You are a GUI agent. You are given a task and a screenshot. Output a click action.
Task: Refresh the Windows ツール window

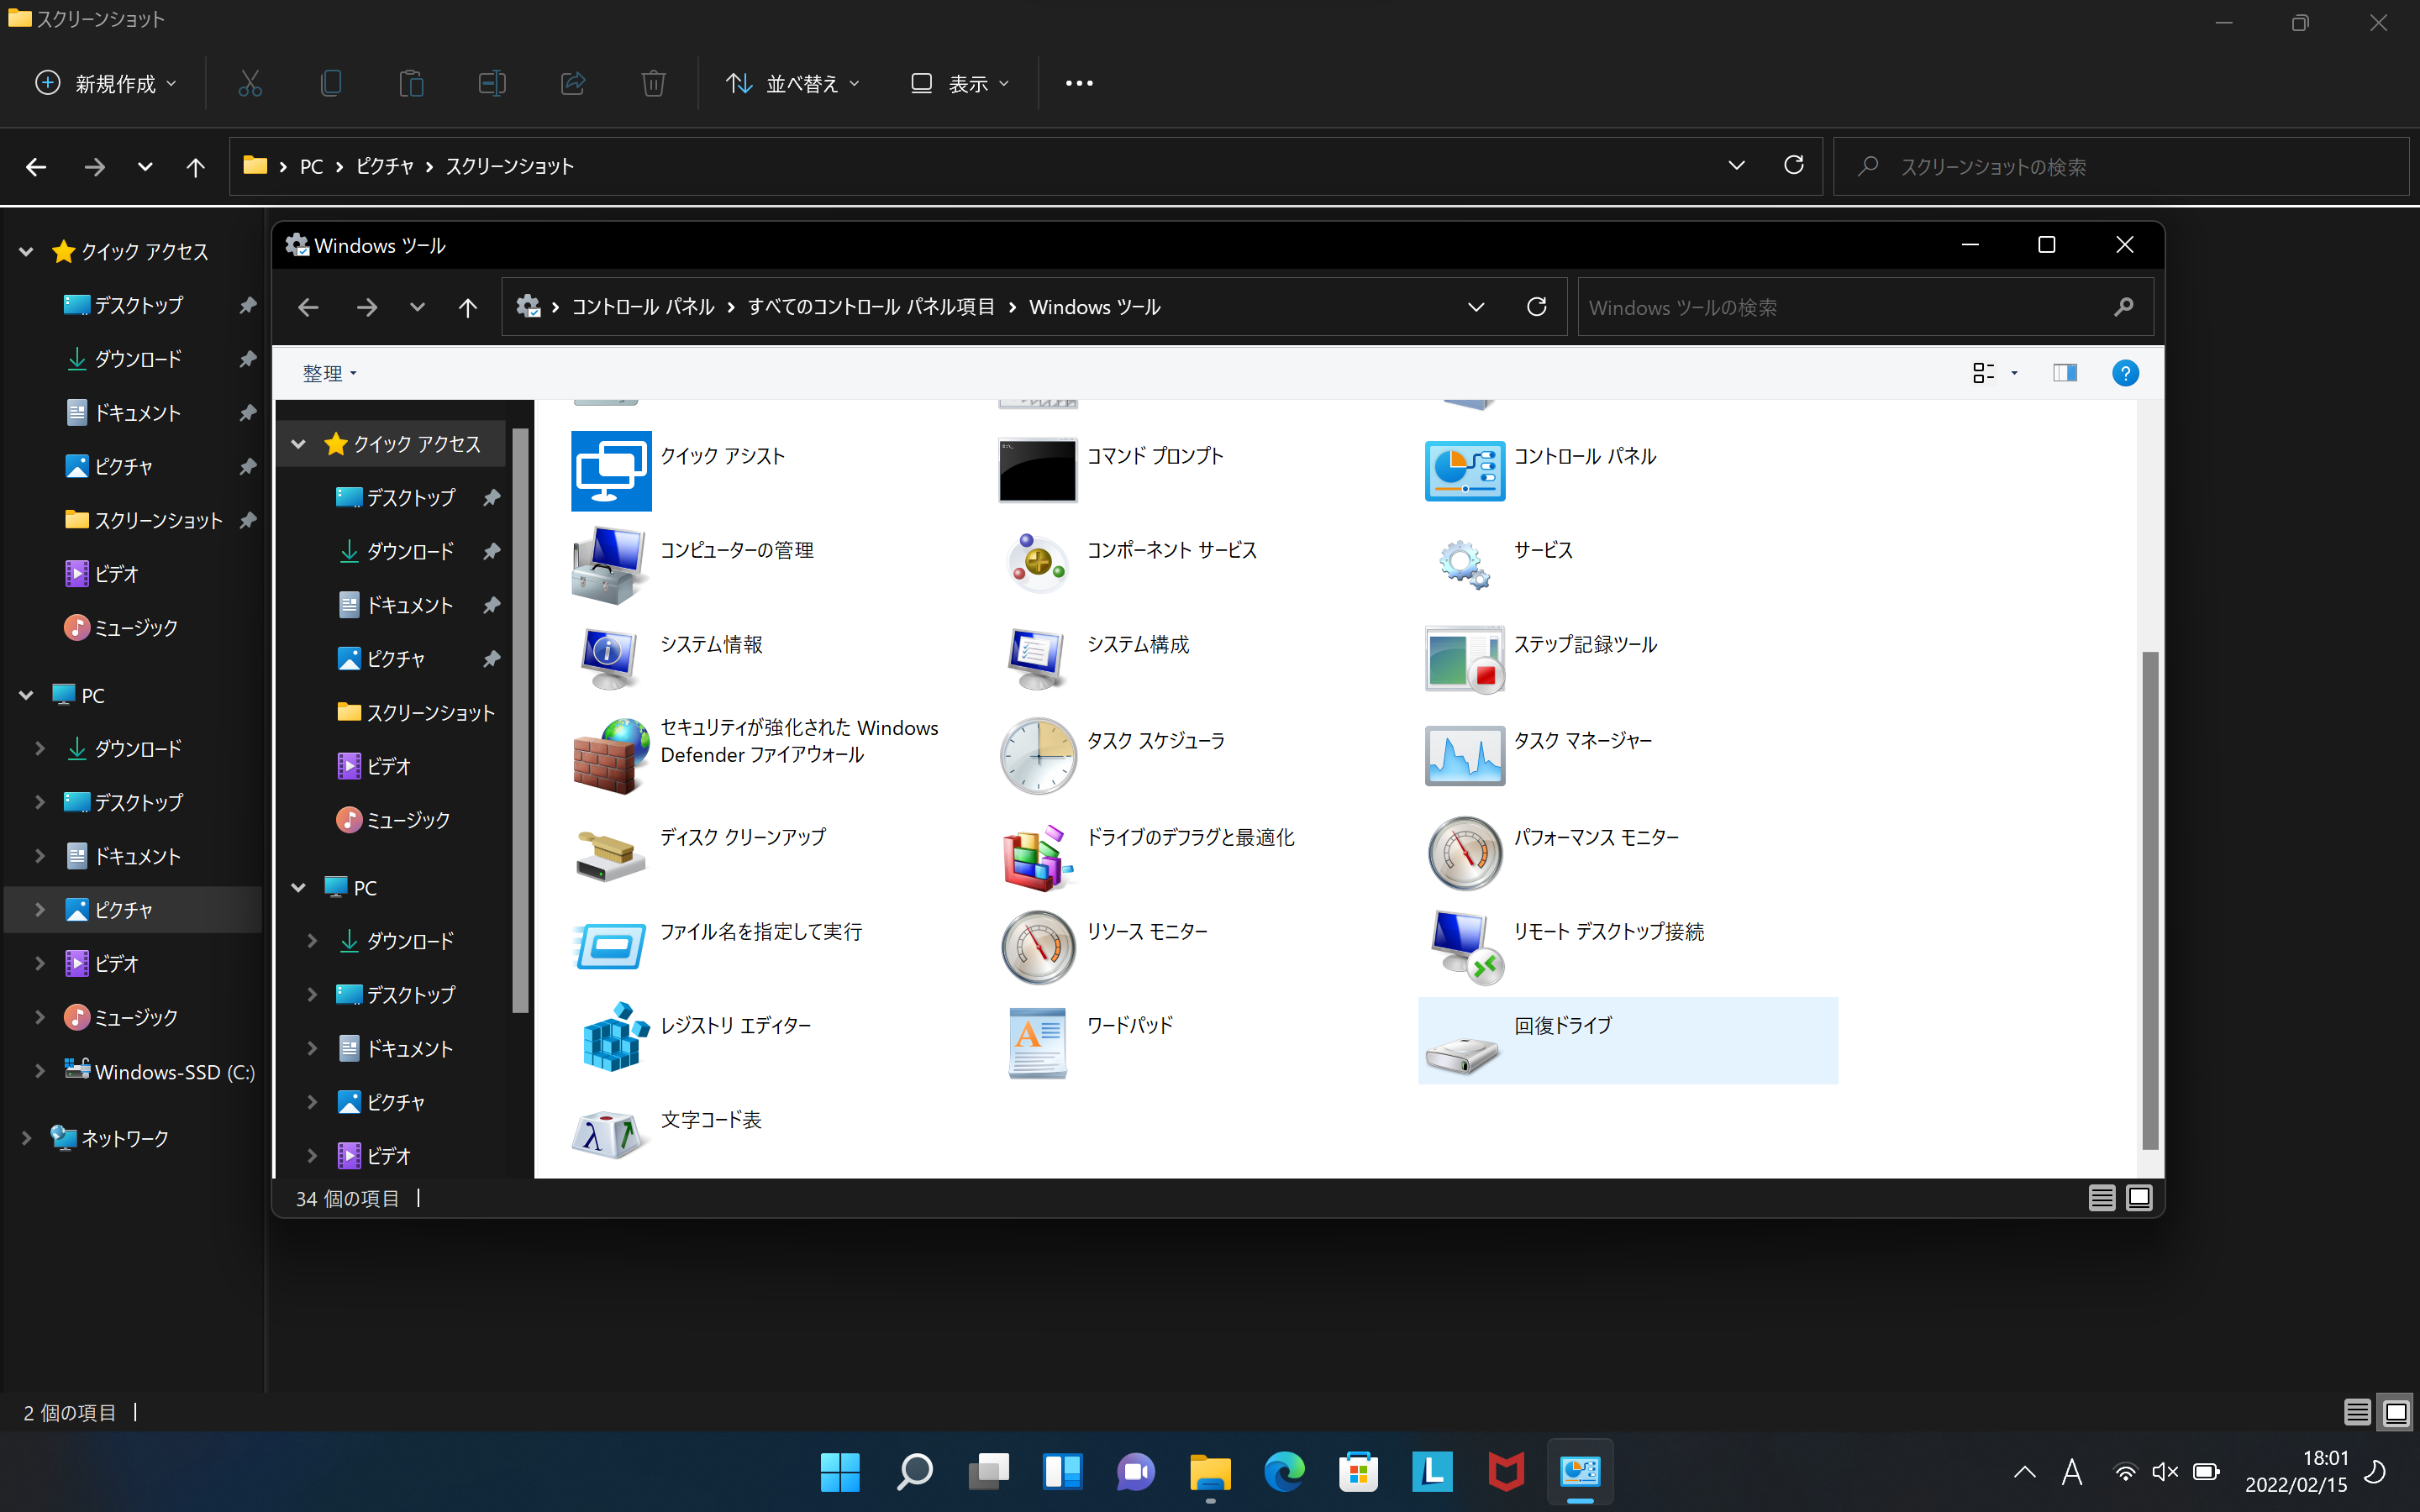(1537, 307)
